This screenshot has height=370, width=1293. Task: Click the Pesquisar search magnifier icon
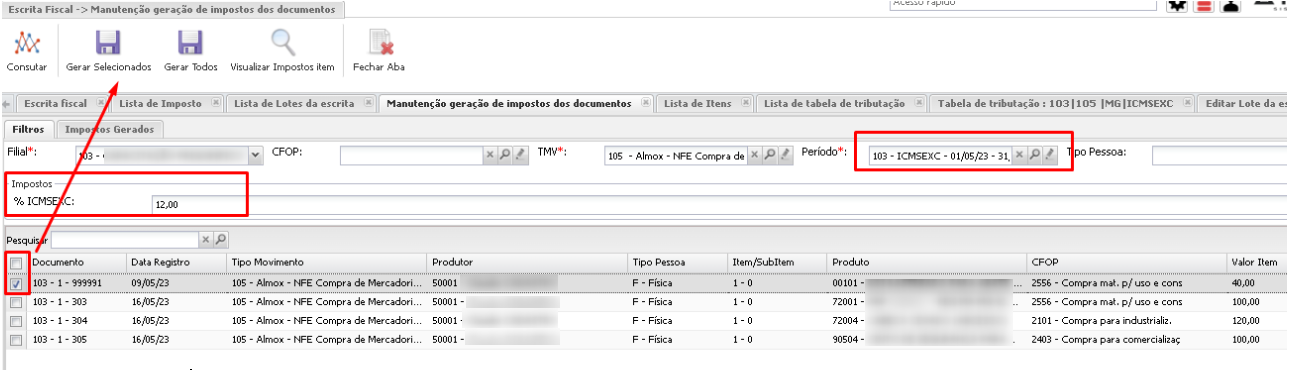click(x=220, y=240)
